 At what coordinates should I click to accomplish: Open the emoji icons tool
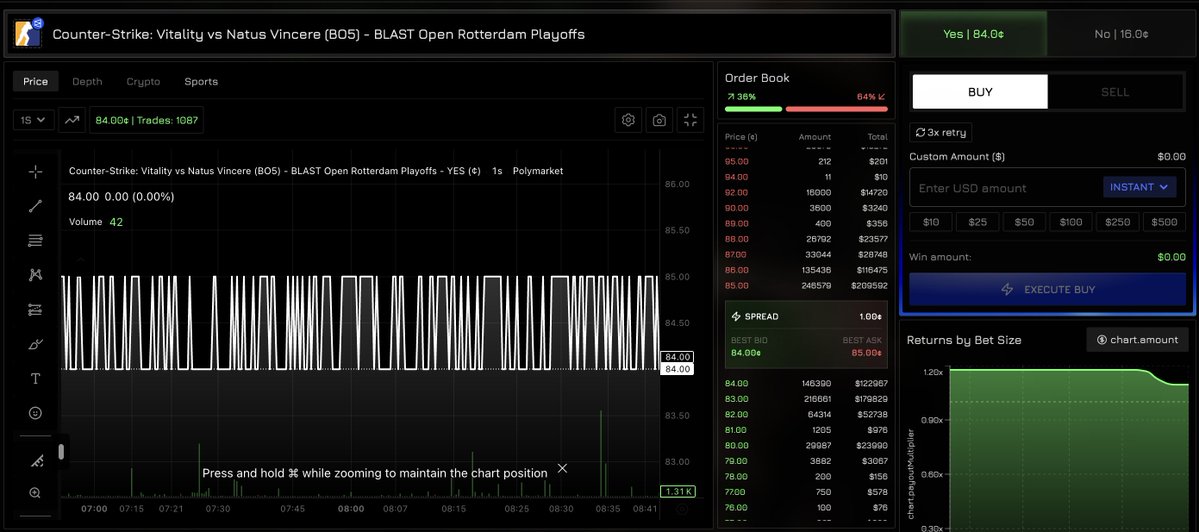[x=35, y=413]
